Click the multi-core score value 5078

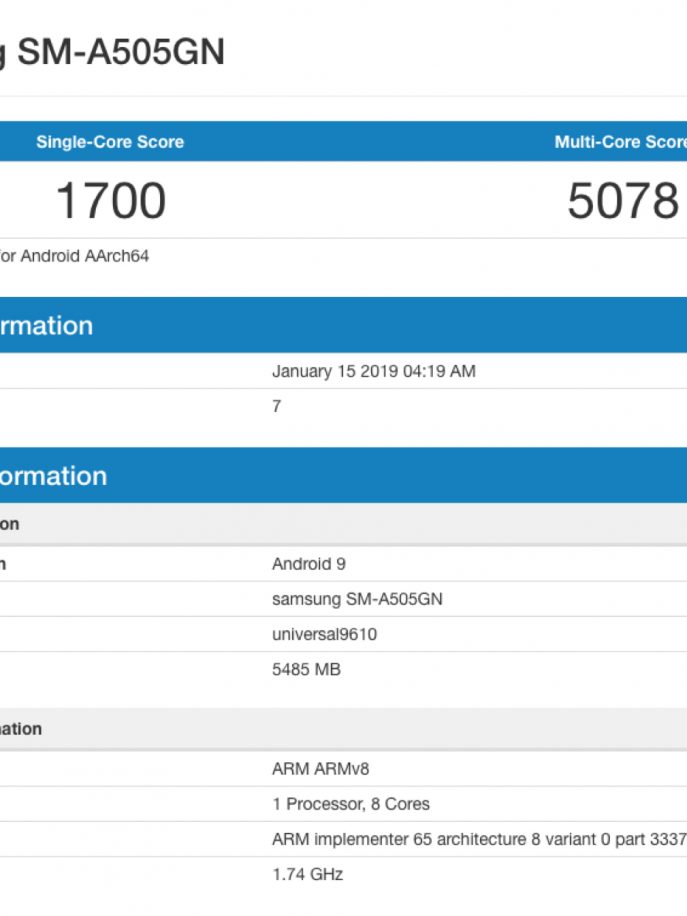pyautogui.click(x=622, y=201)
